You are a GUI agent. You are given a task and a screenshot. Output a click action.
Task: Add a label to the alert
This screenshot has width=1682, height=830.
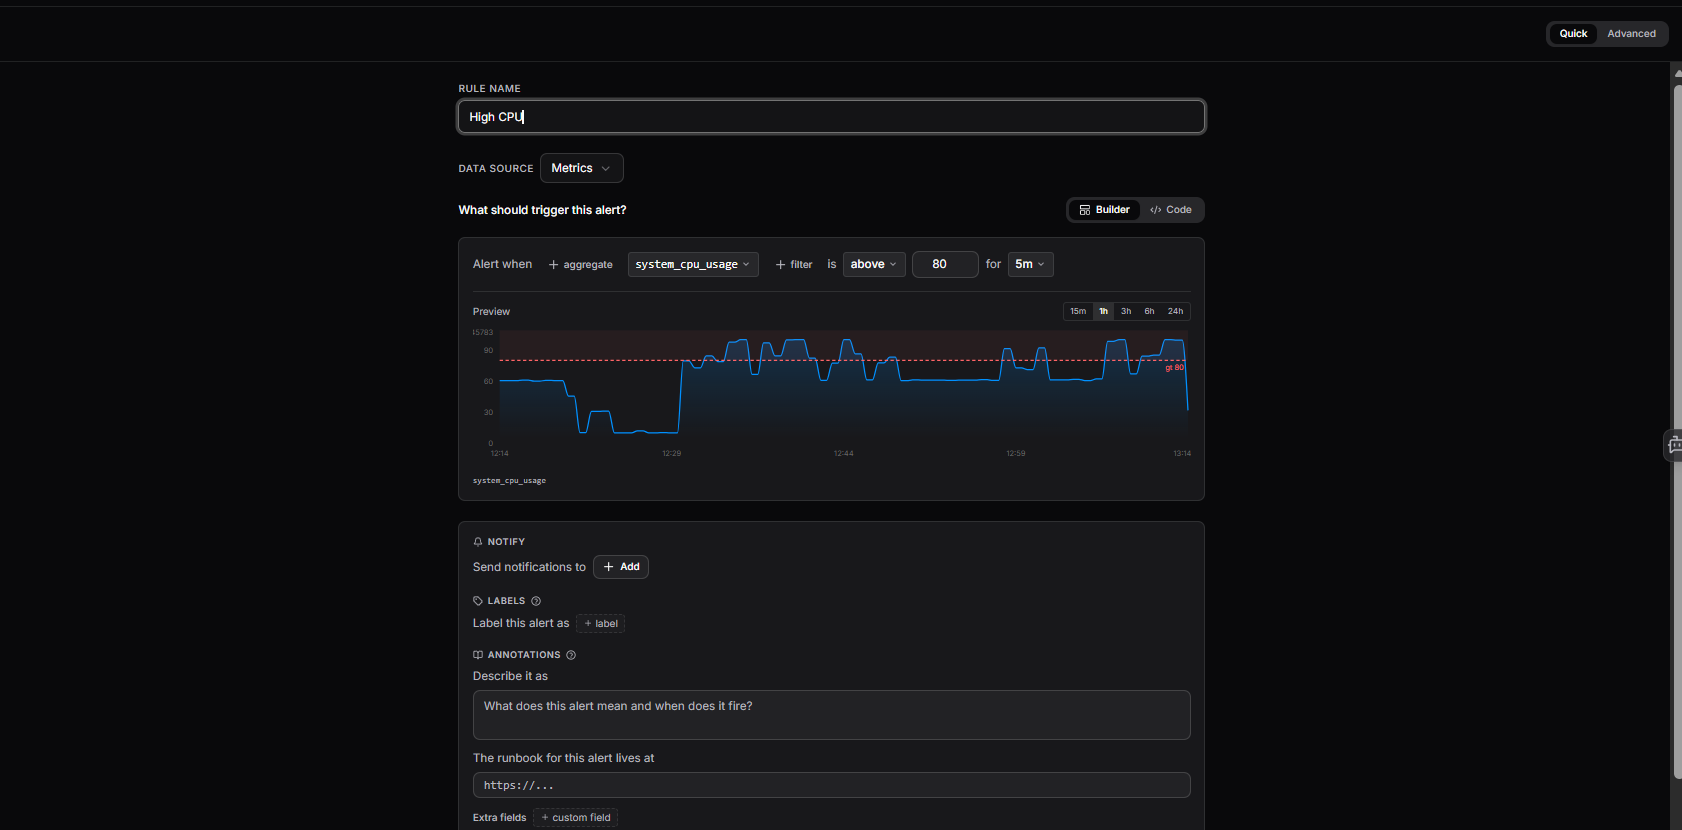pos(600,624)
